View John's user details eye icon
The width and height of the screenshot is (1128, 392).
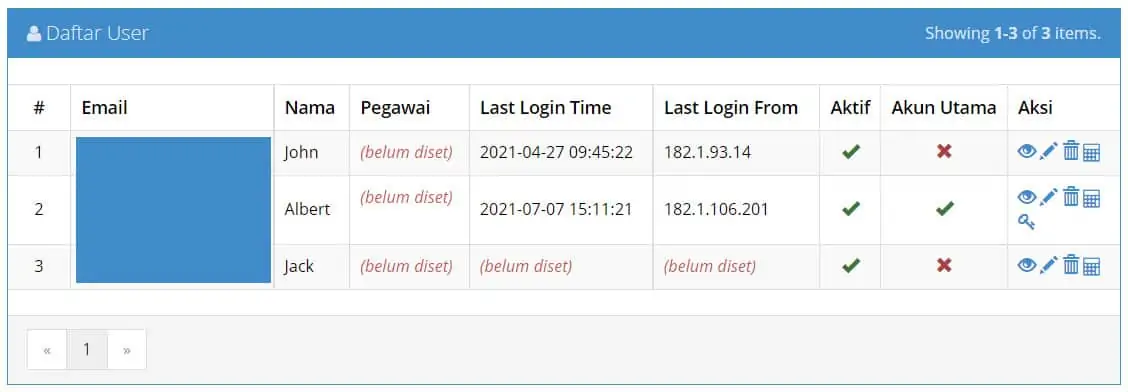click(x=1027, y=151)
